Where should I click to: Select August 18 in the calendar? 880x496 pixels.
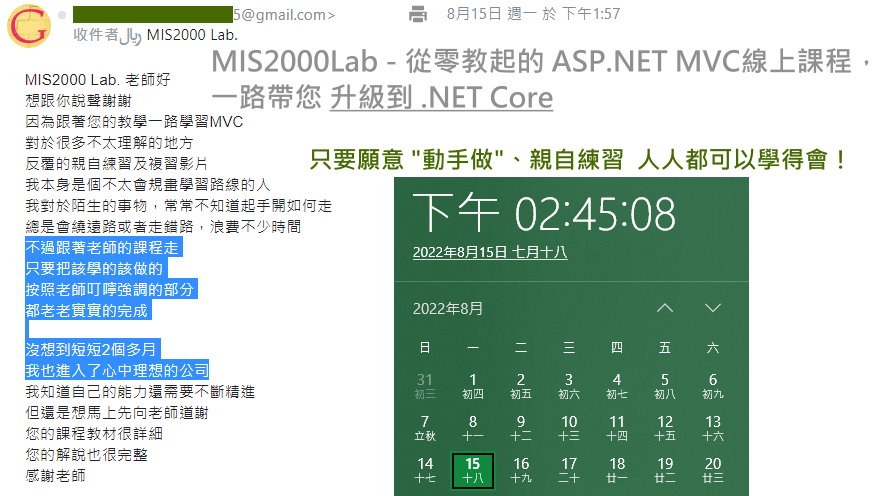click(x=617, y=470)
